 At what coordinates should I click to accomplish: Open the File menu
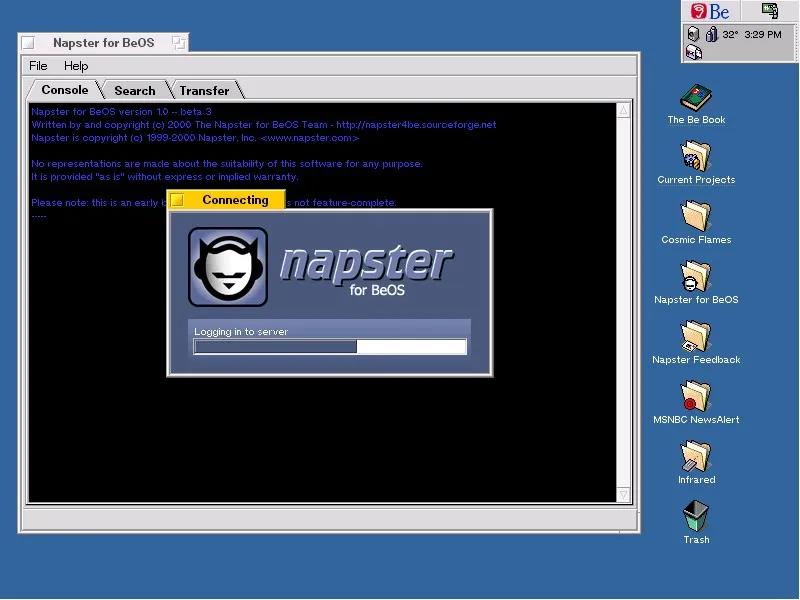38,66
